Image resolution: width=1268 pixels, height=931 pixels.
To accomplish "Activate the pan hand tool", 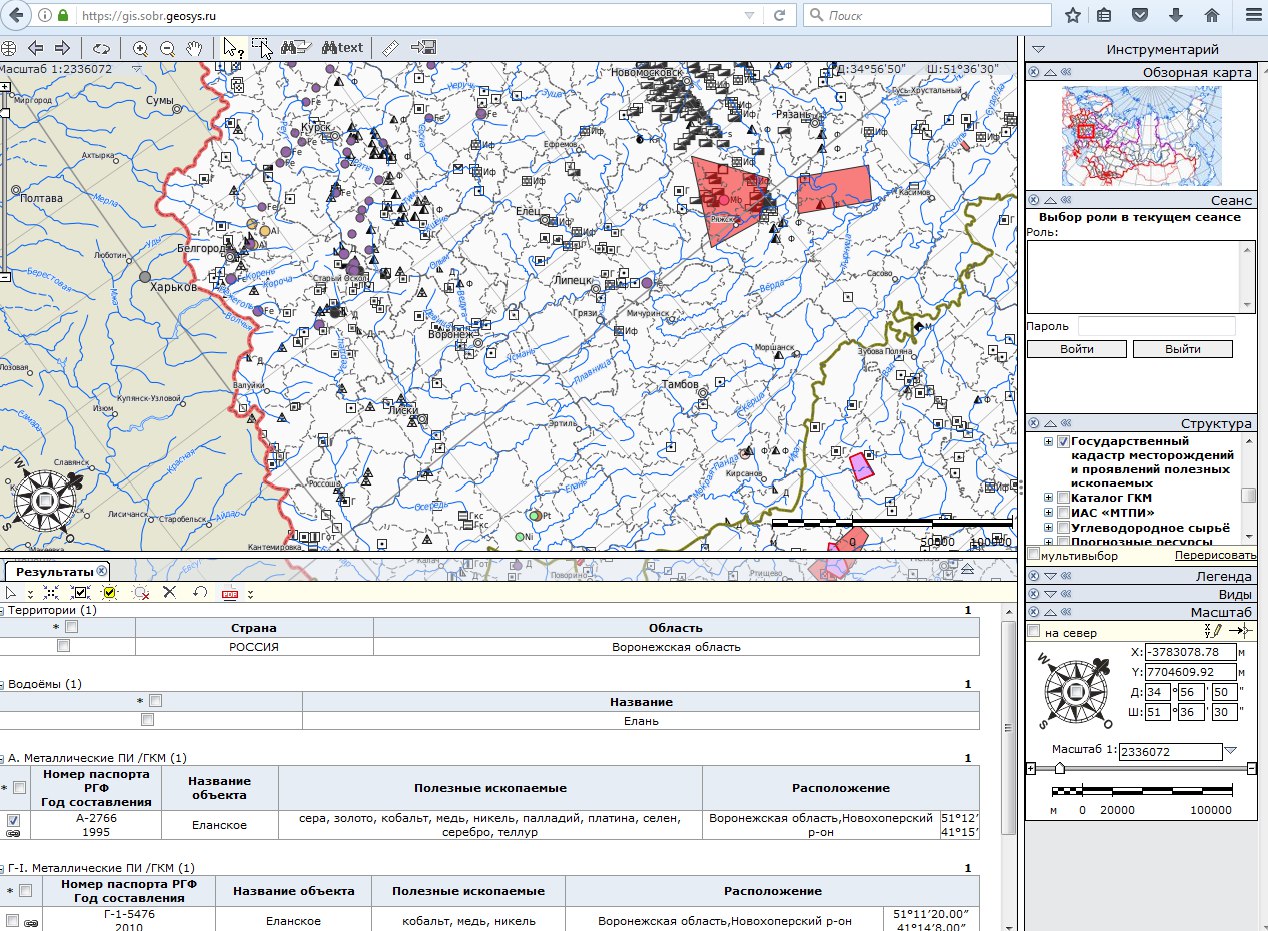I will 195,48.
